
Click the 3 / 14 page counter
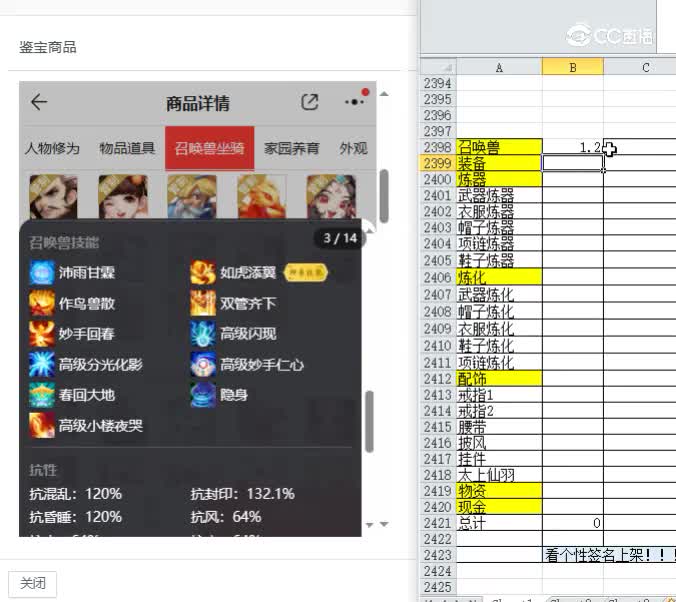tap(340, 238)
